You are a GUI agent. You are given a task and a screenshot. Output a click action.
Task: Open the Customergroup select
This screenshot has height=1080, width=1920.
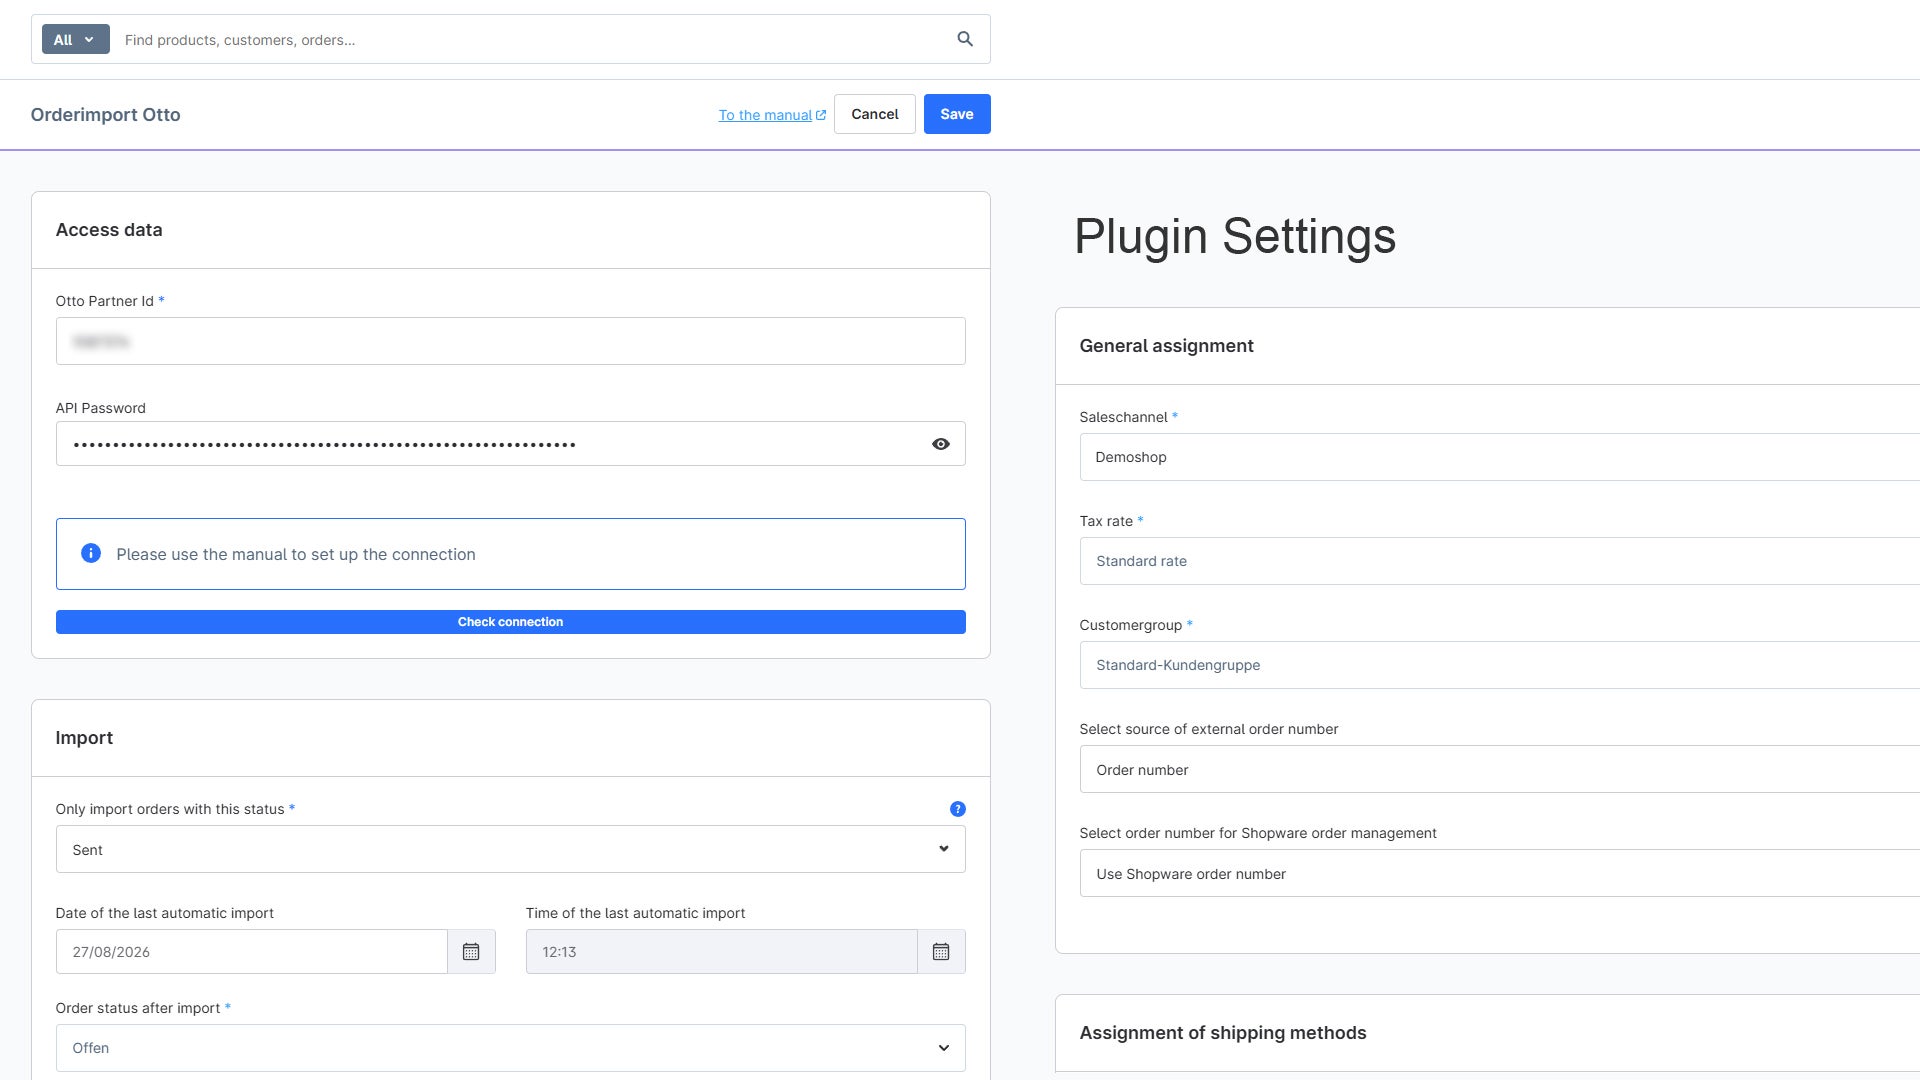tap(1500, 665)
